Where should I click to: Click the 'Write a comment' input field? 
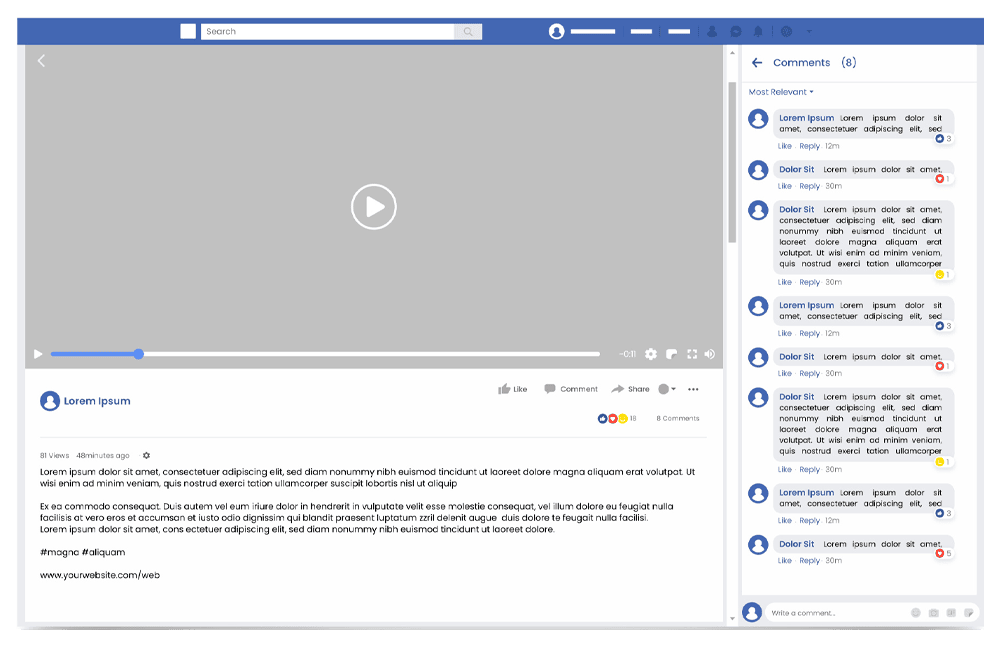tap(837, 613)
